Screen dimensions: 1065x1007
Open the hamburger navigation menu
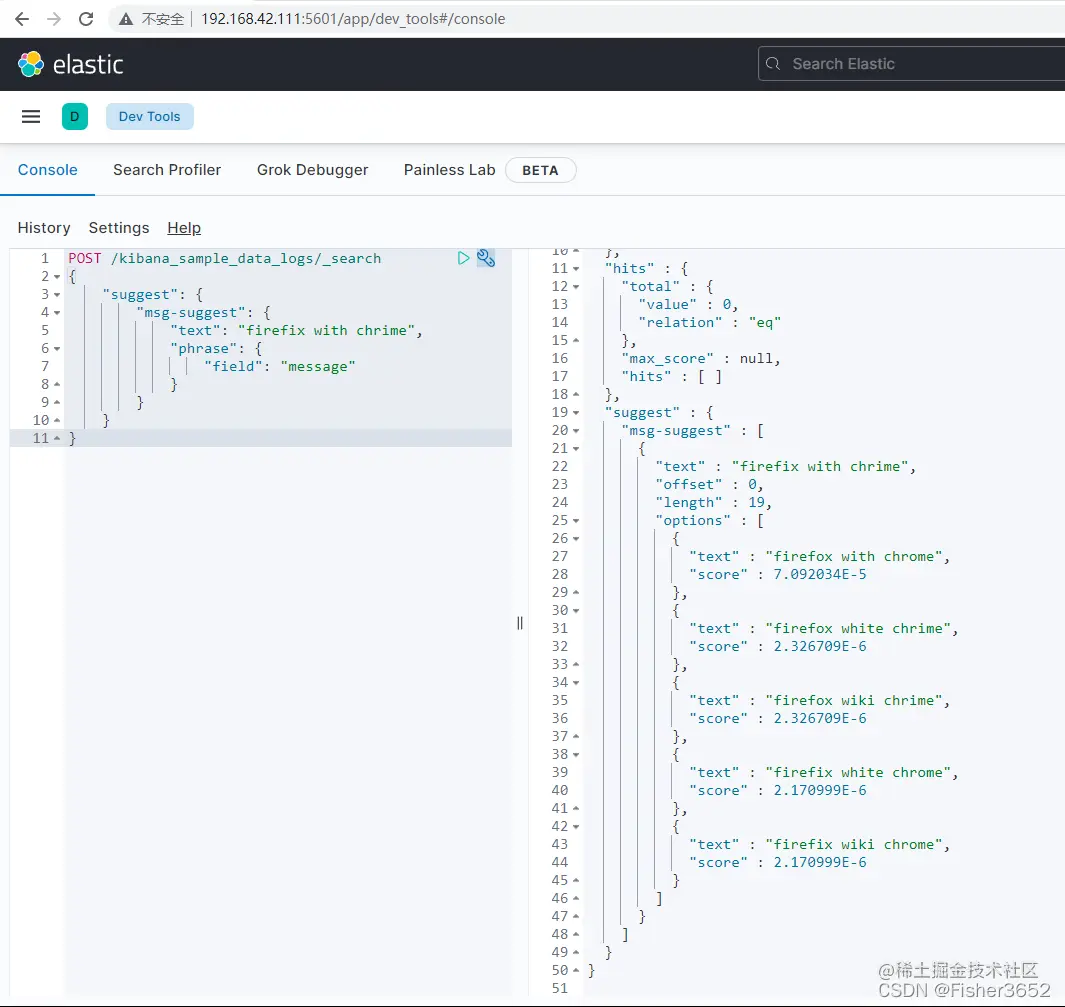31,117
